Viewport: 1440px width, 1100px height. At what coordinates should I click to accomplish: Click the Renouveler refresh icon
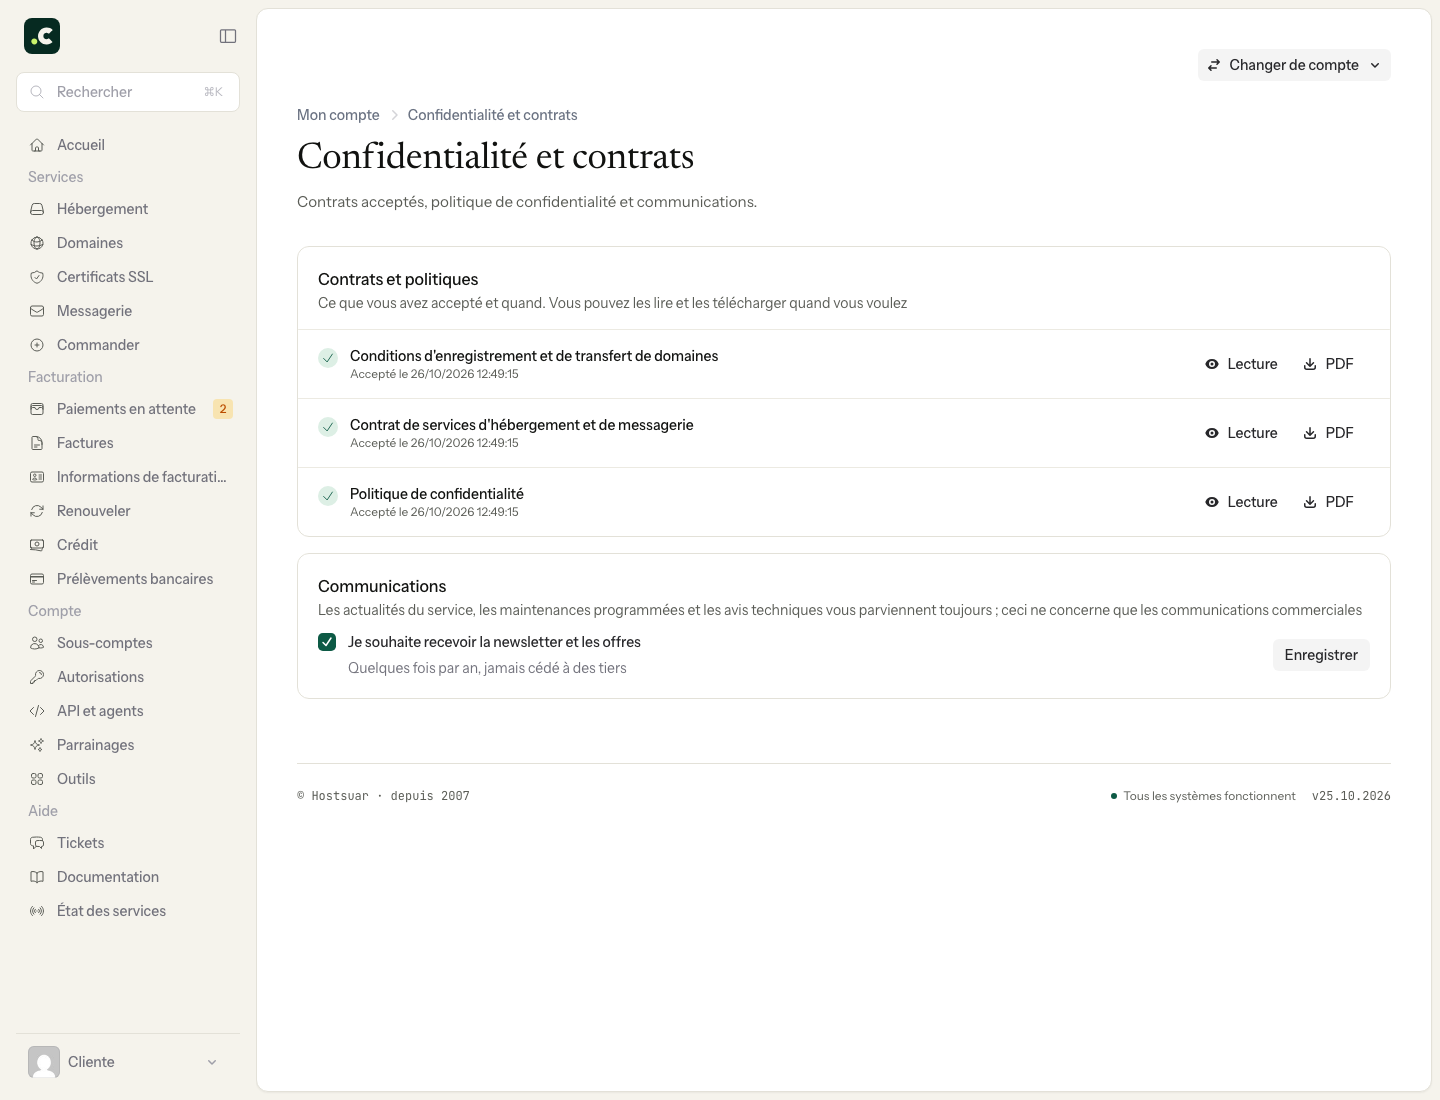[37, 511]
